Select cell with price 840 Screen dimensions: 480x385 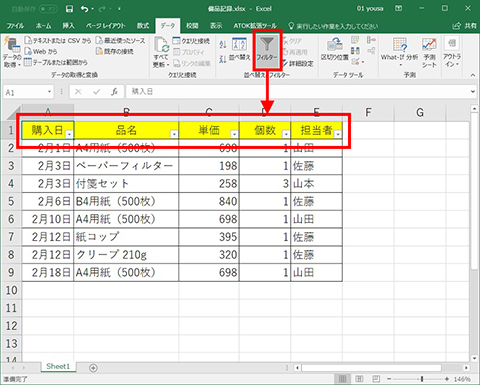[209, 201]
